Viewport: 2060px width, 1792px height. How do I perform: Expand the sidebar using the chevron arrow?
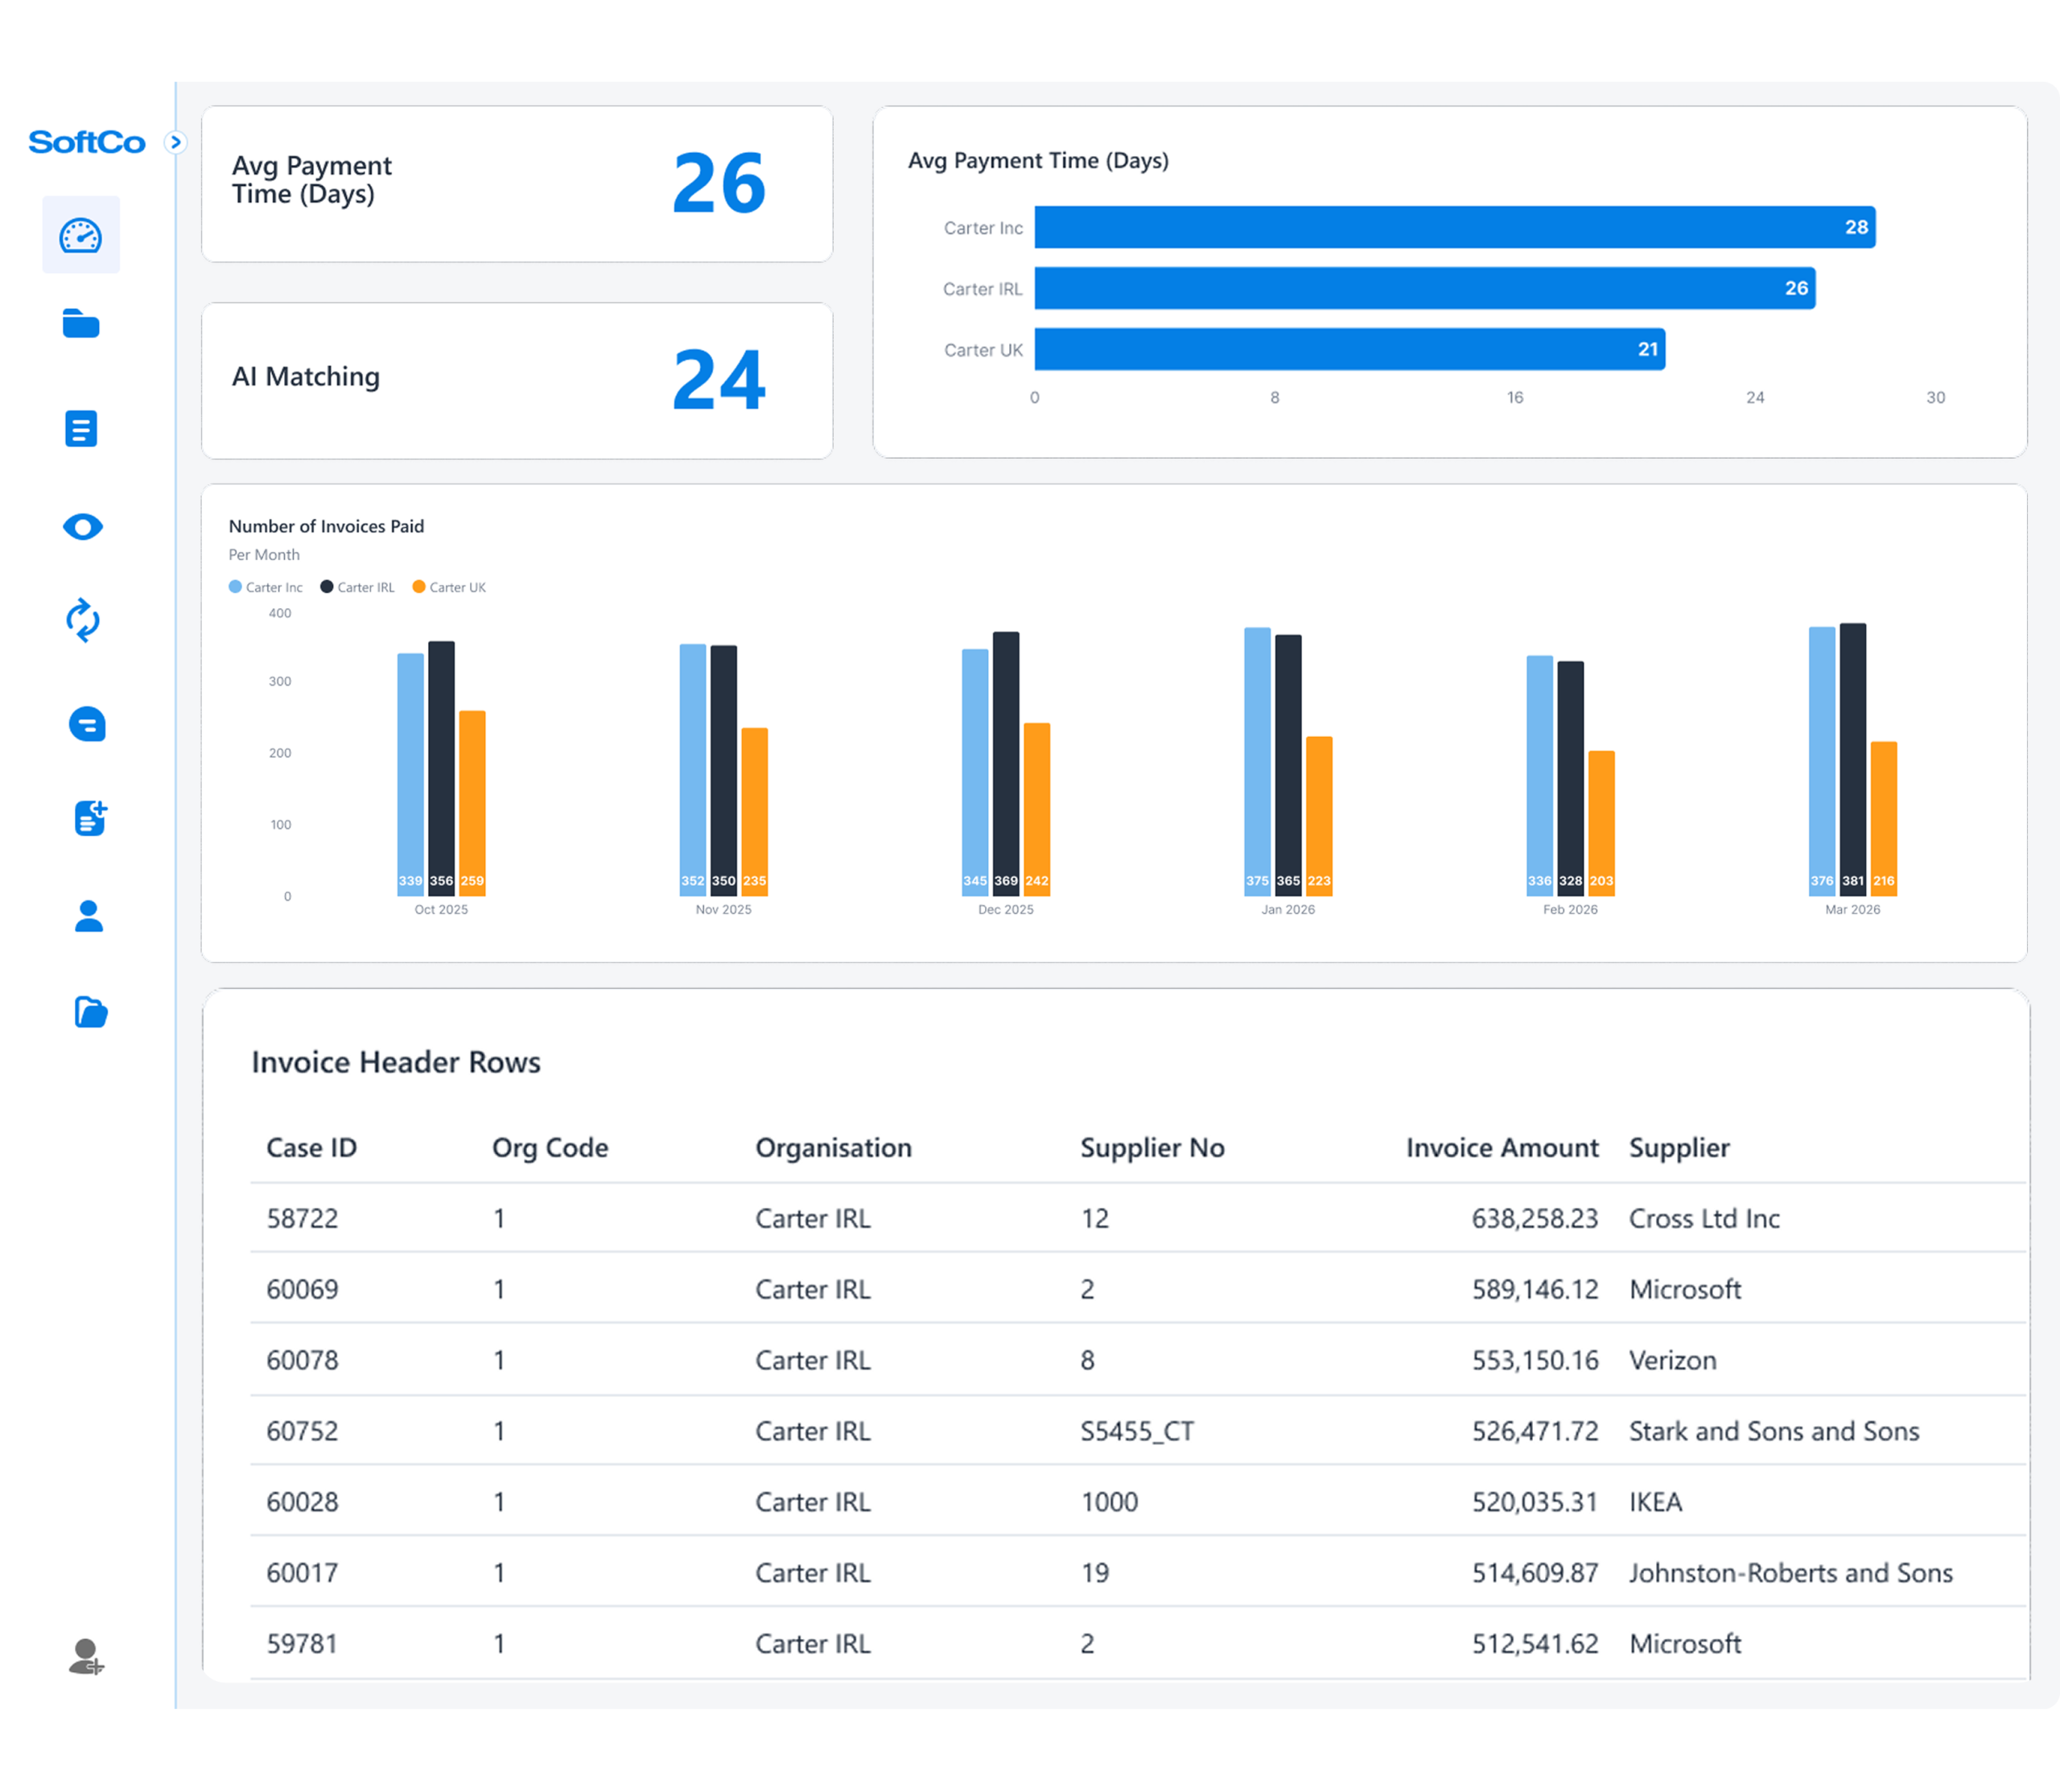(177, 142)
